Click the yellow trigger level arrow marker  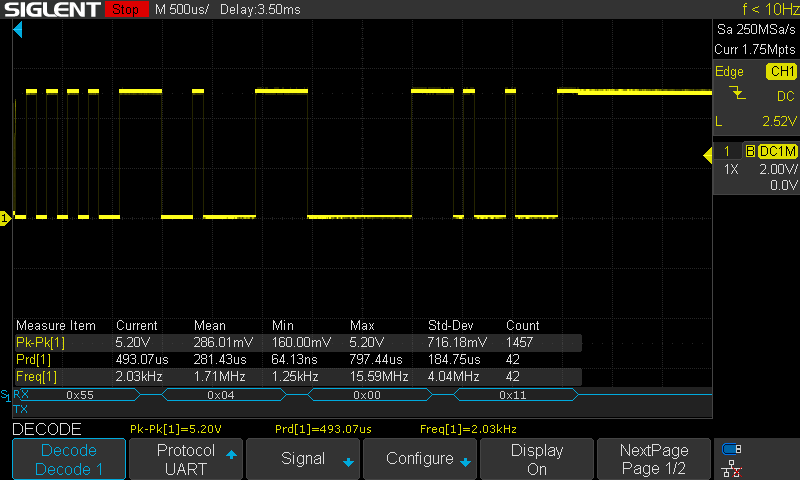coord(708,155)
